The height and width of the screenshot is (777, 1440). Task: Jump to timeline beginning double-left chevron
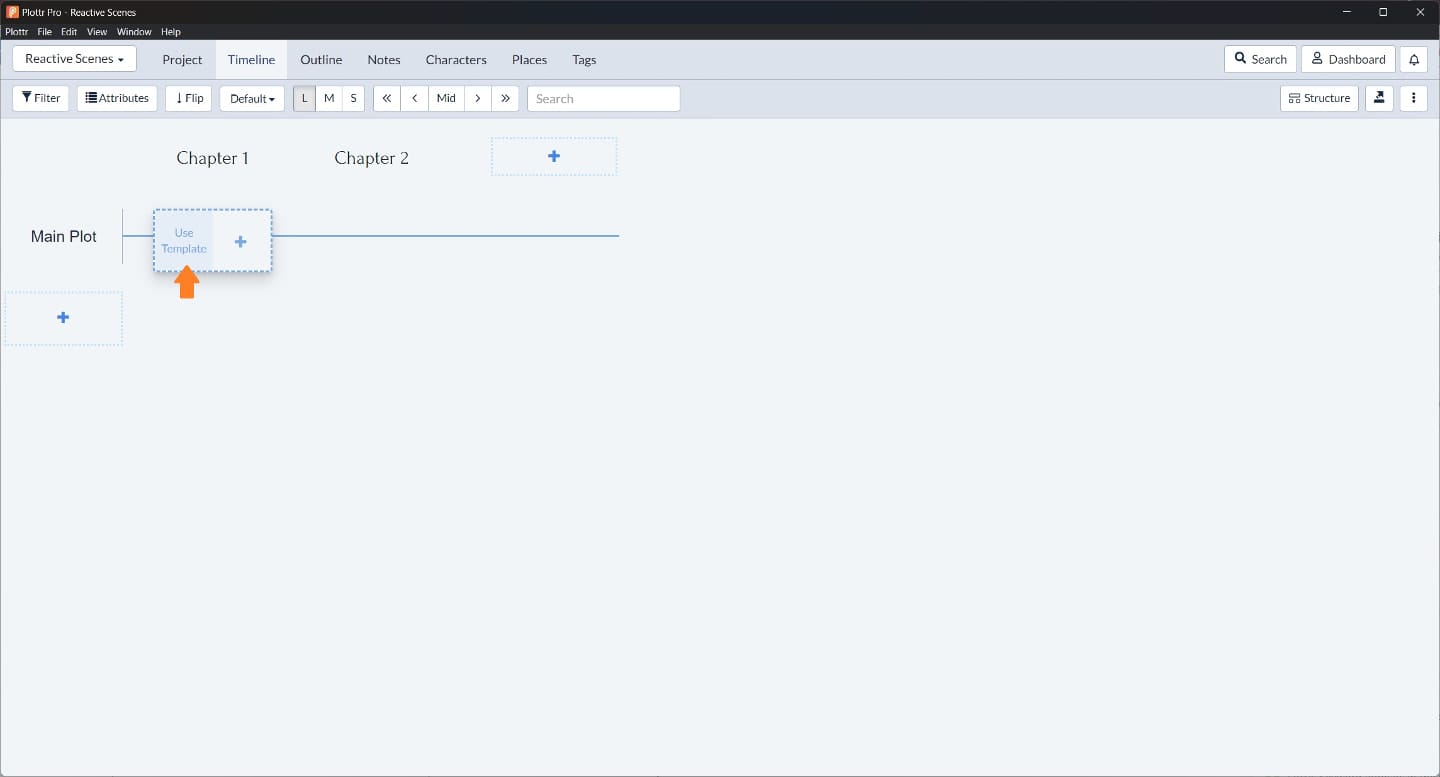pyautogui.click(x=387, y=98)
